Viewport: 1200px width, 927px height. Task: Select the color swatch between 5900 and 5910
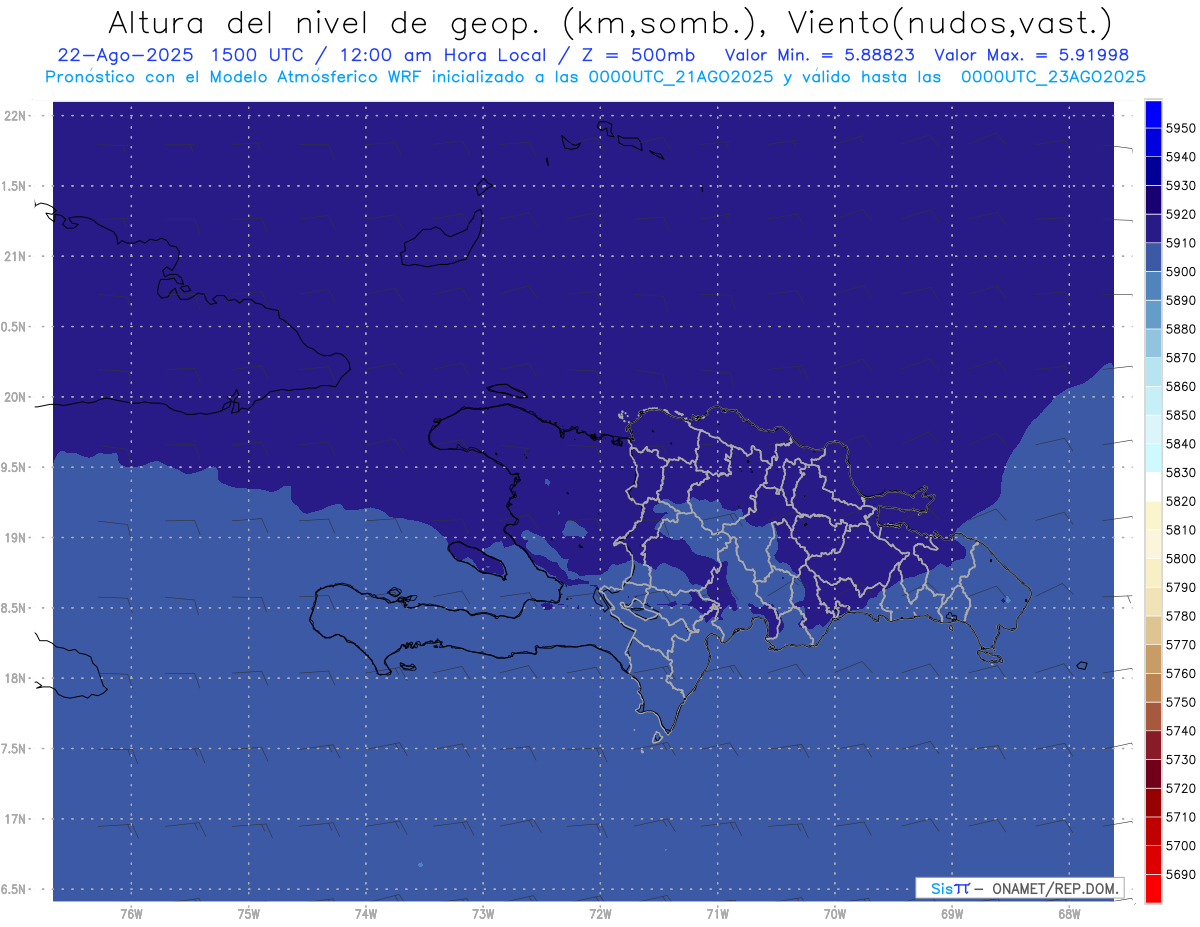pyautogui.click(x=1152, y=257)
